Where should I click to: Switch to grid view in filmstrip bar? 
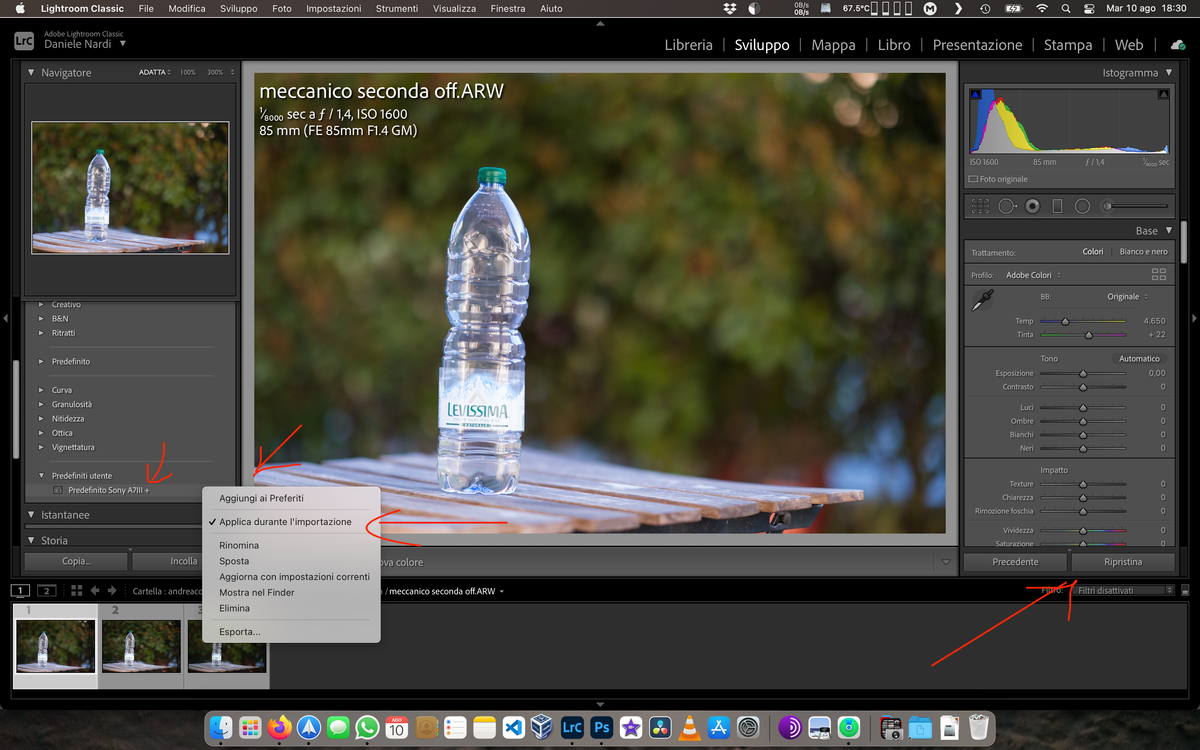[x=77, y=591]
